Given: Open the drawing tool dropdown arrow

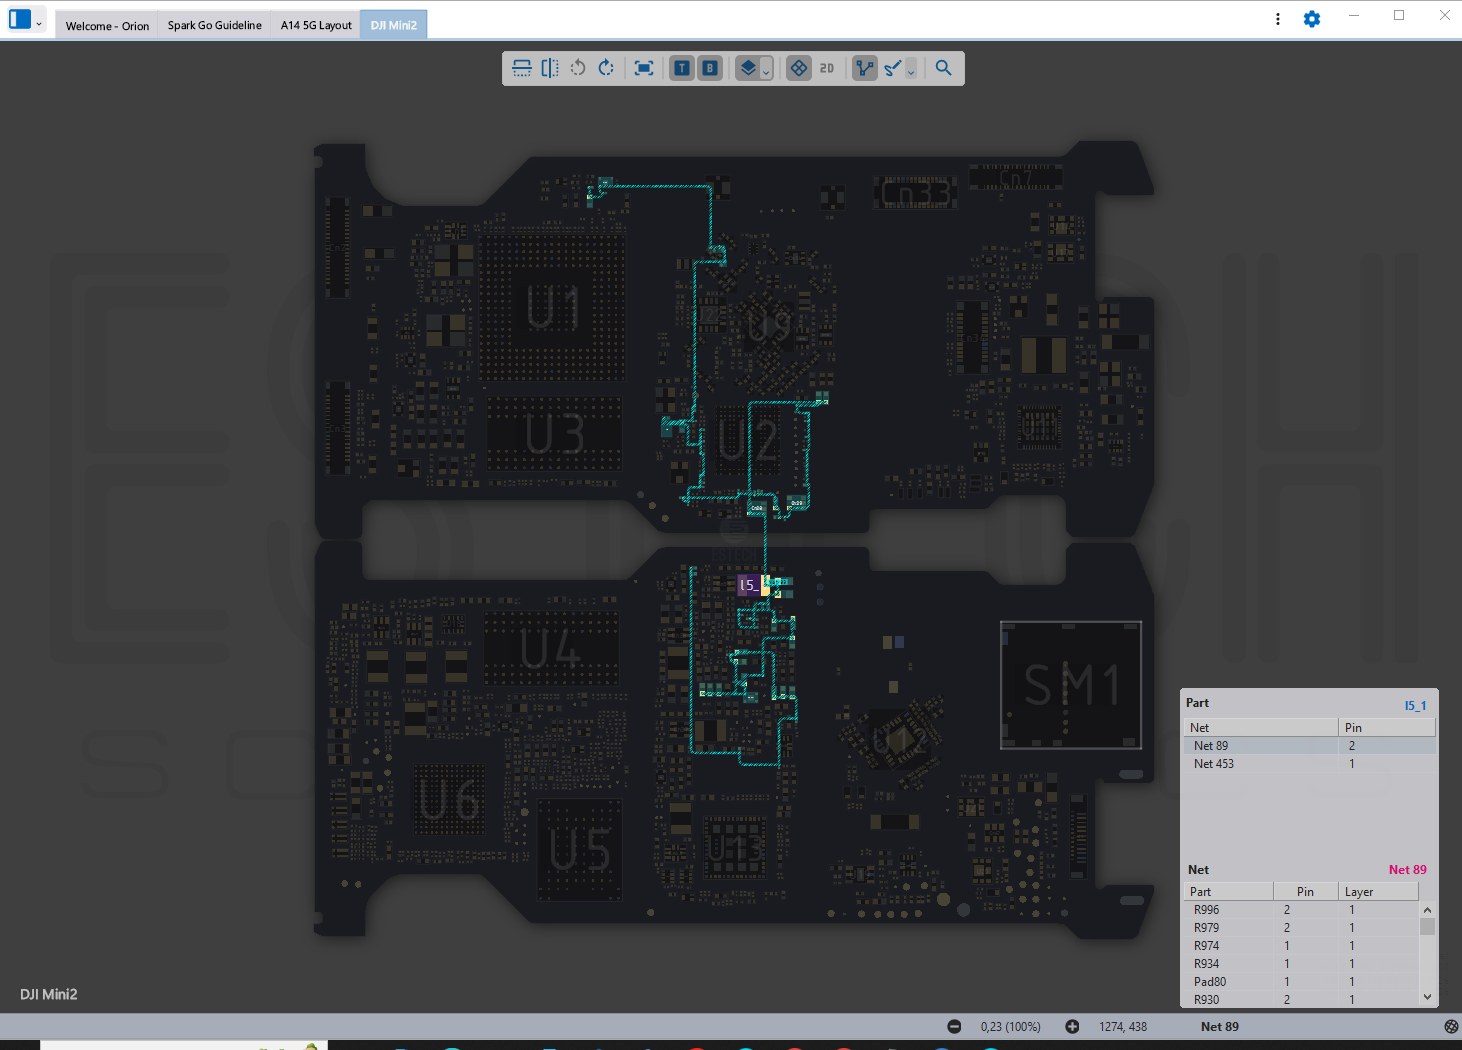Looking at the screenshot, I should [x=911, y=71].
